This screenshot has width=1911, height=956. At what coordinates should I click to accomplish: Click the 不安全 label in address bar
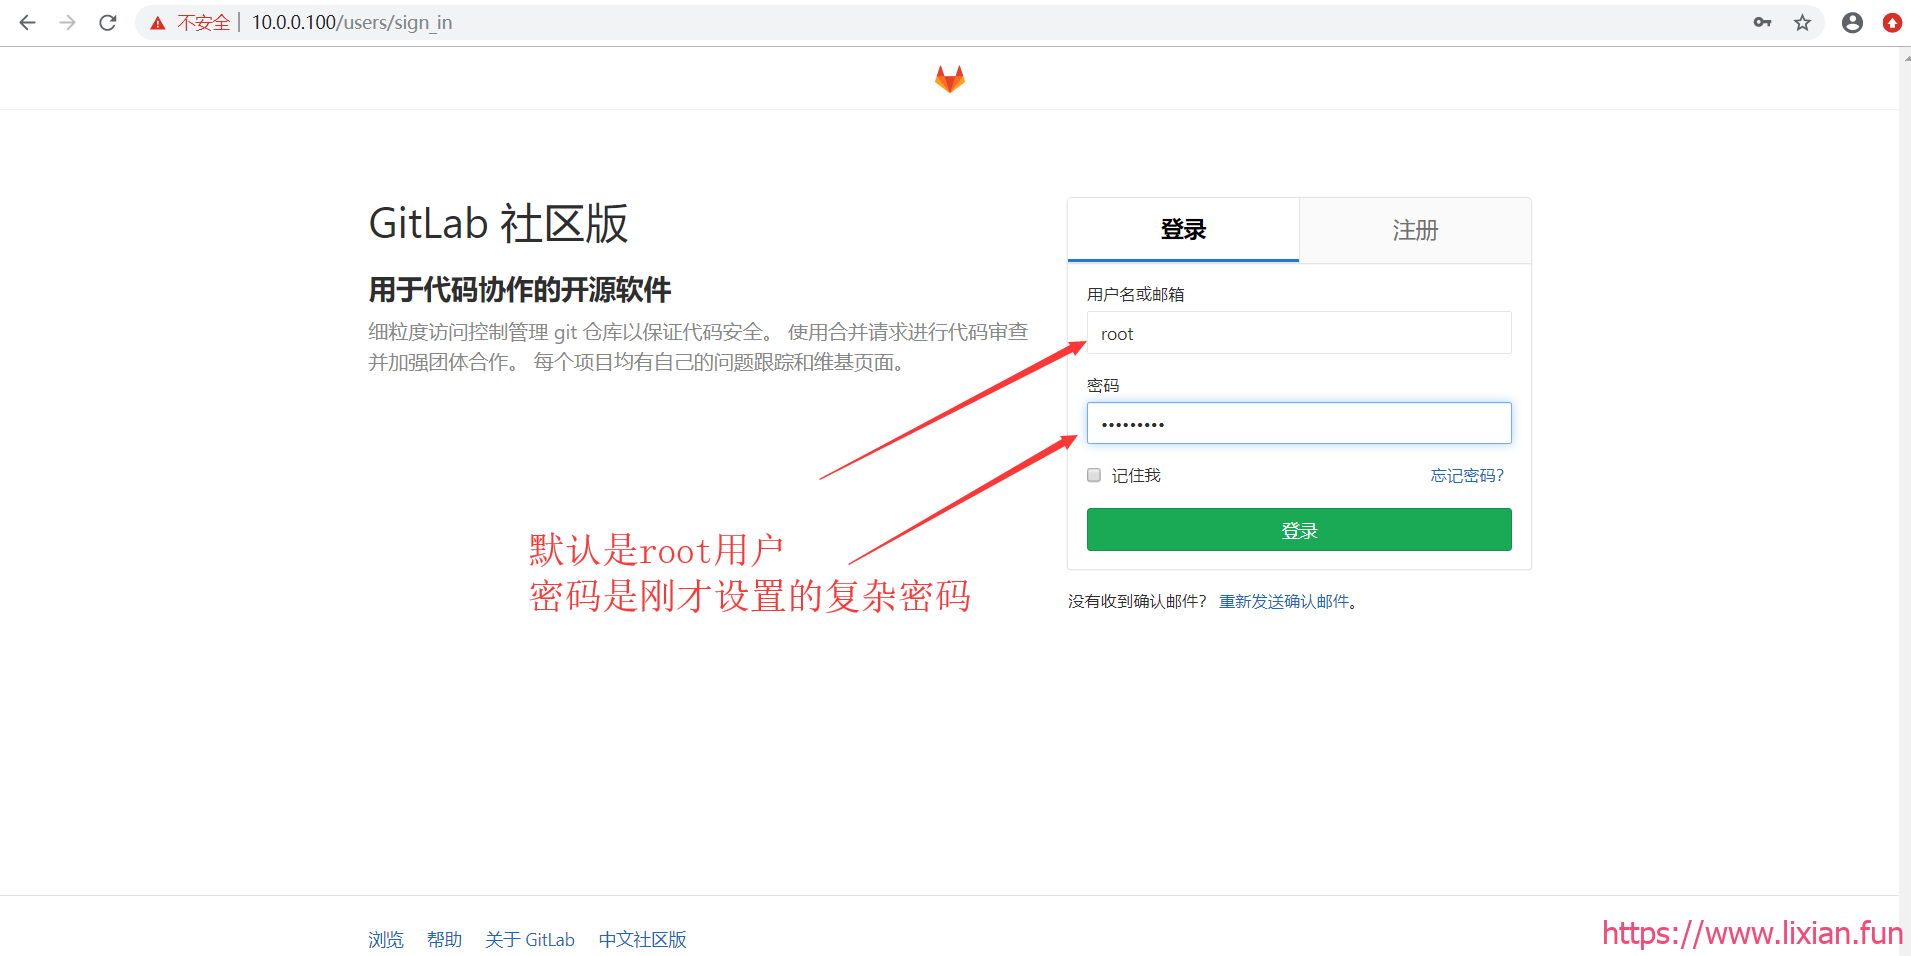tap(204, 22)
